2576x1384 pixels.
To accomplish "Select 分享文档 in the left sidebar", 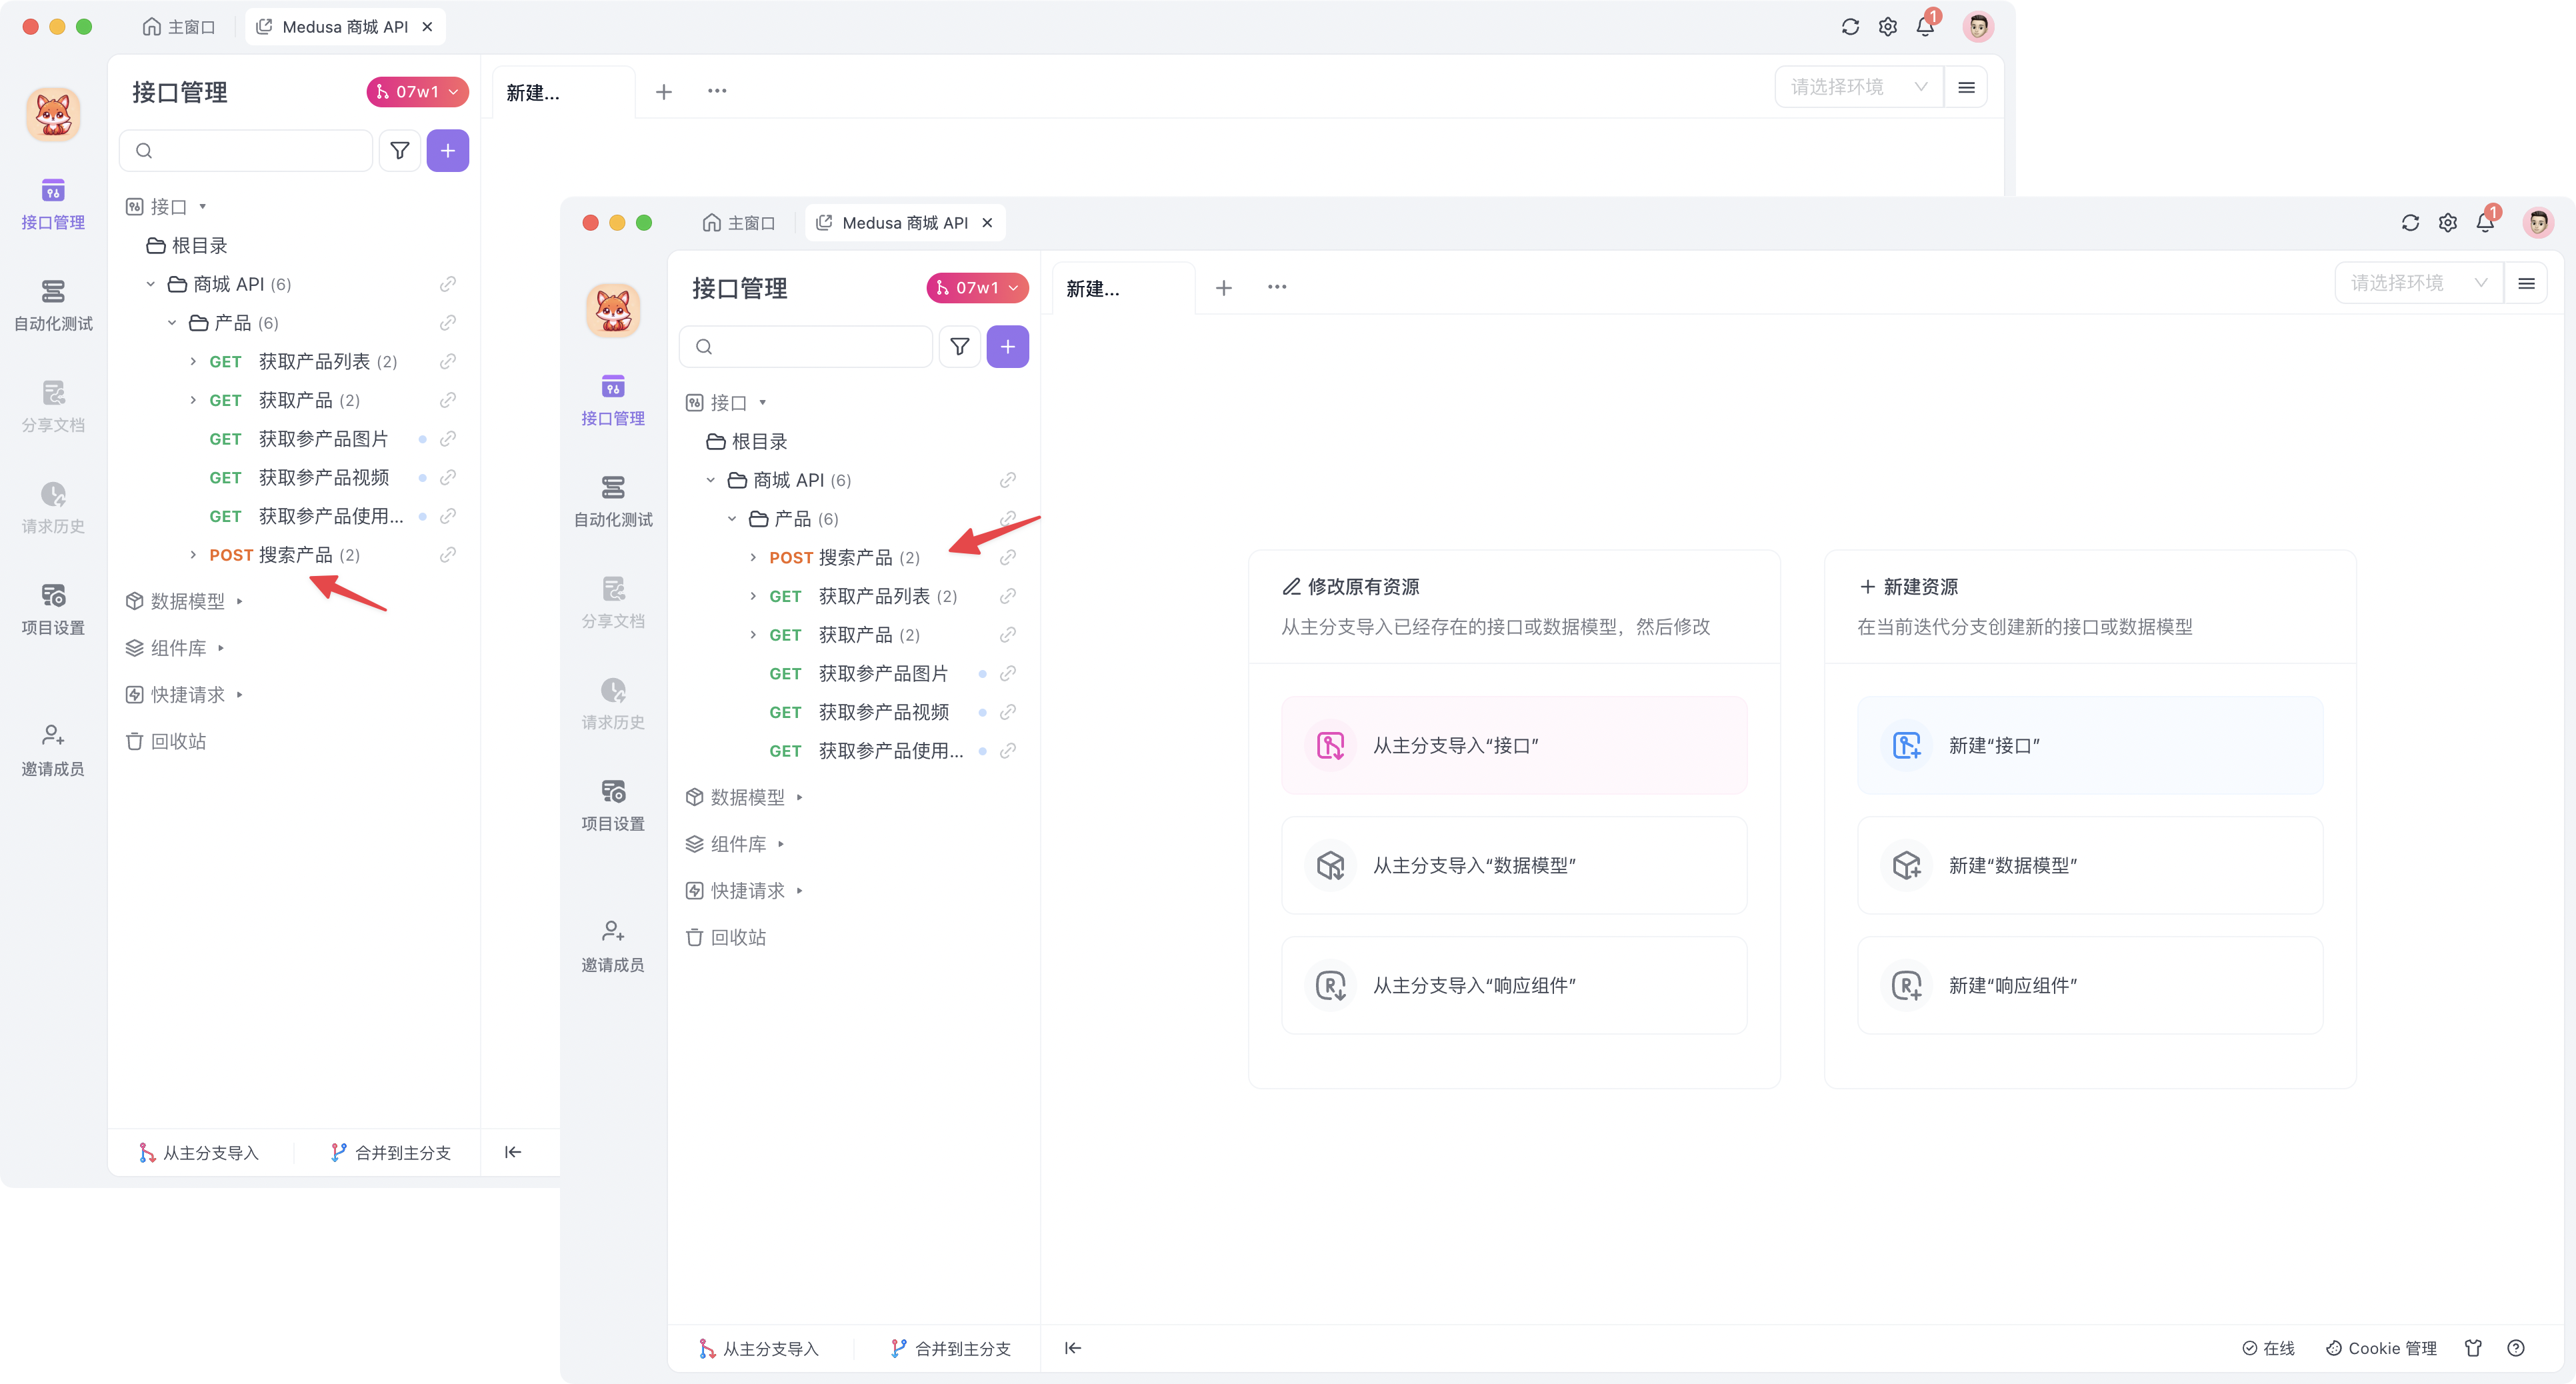I will (612, 601).
